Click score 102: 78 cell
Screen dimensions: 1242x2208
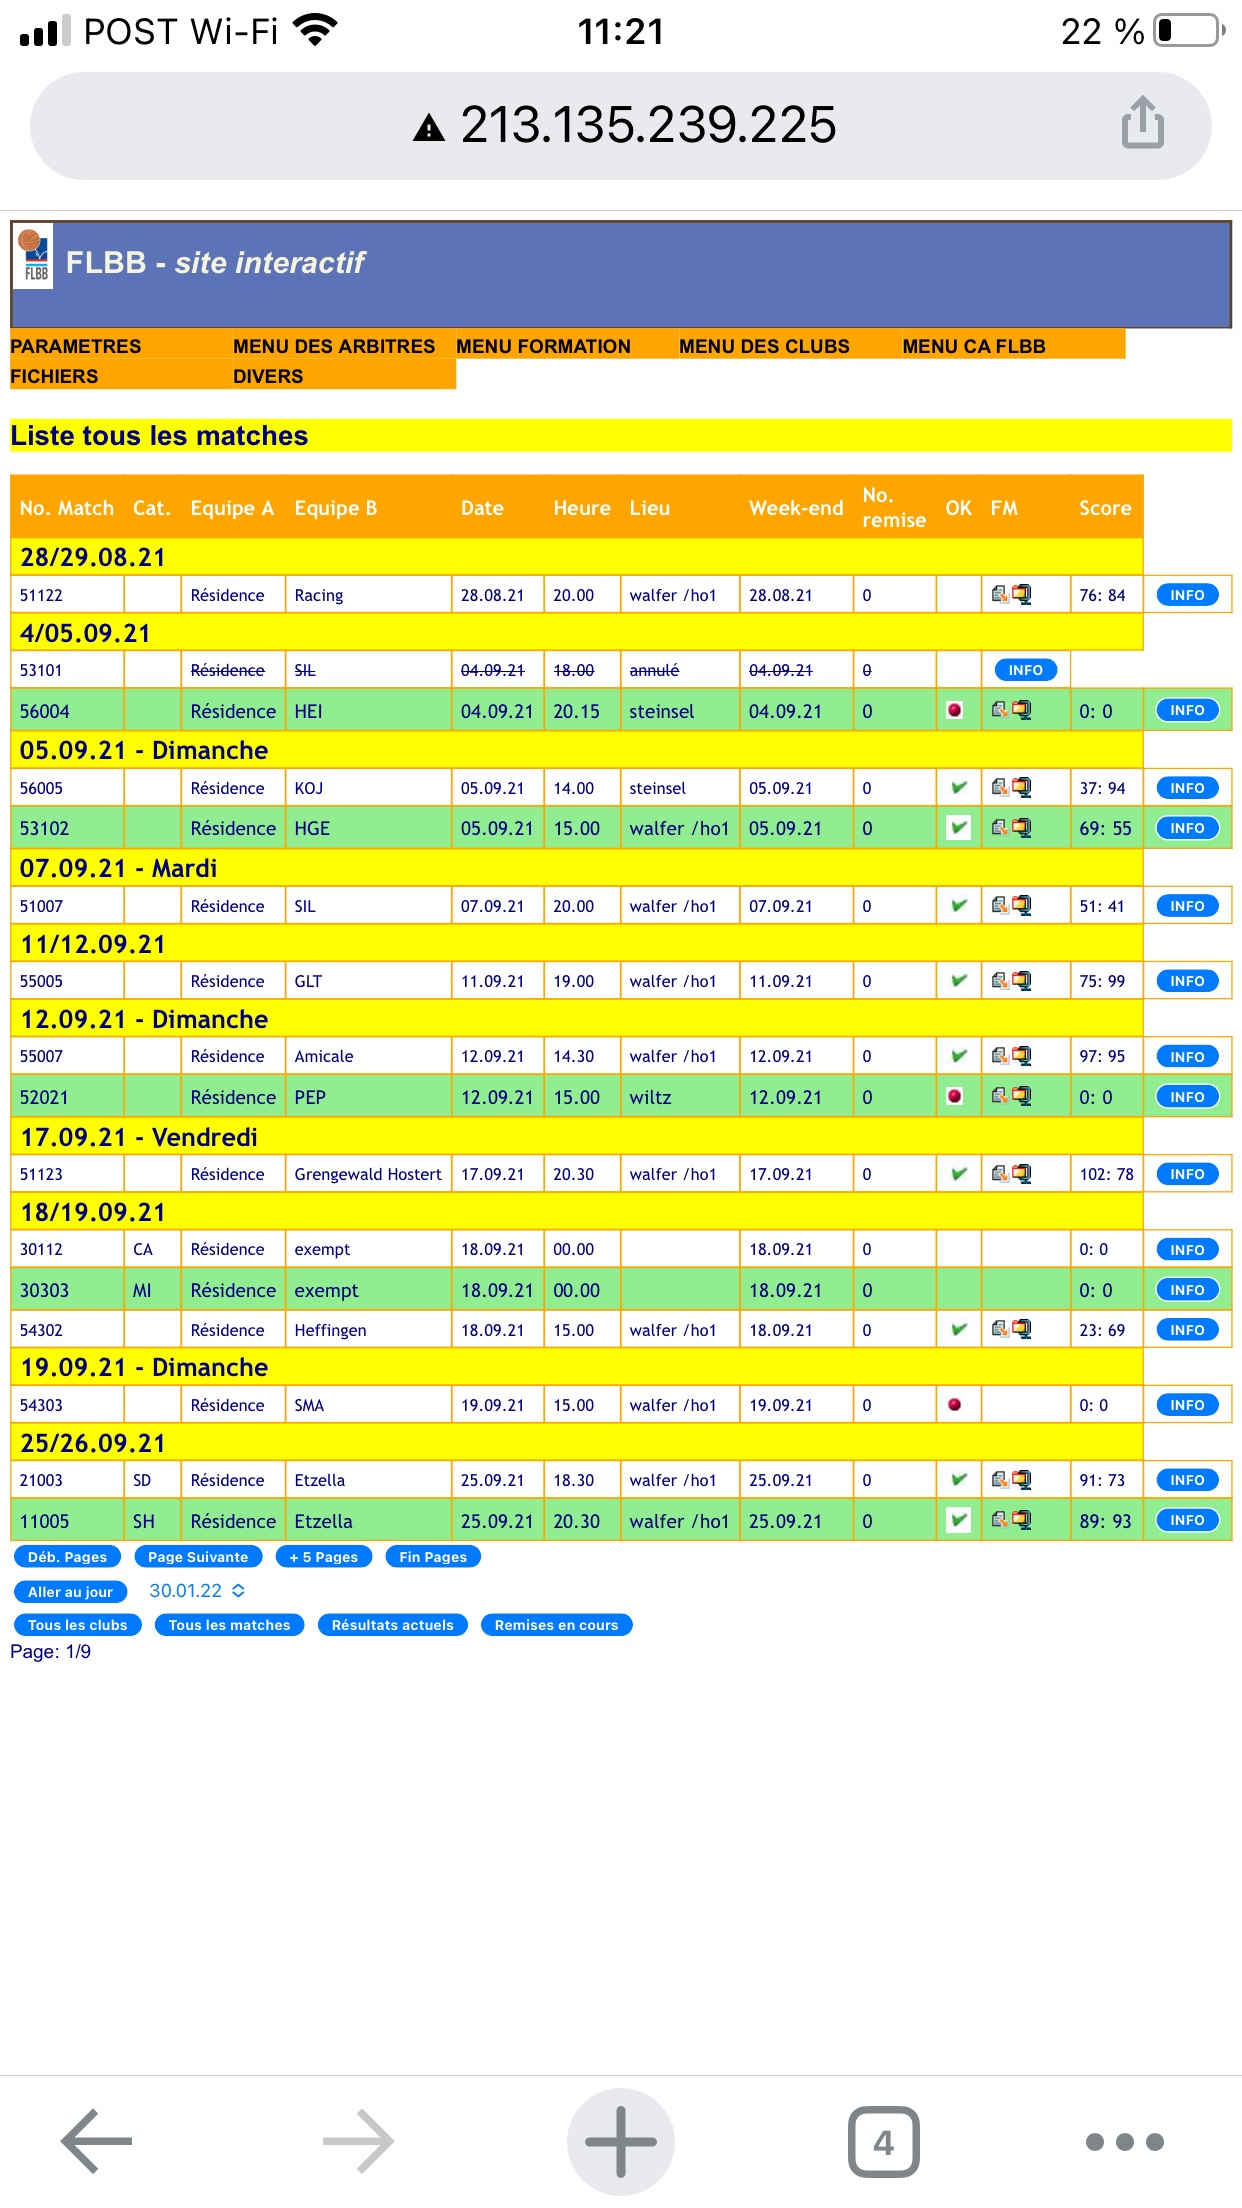click(x=1106, y=1174)
